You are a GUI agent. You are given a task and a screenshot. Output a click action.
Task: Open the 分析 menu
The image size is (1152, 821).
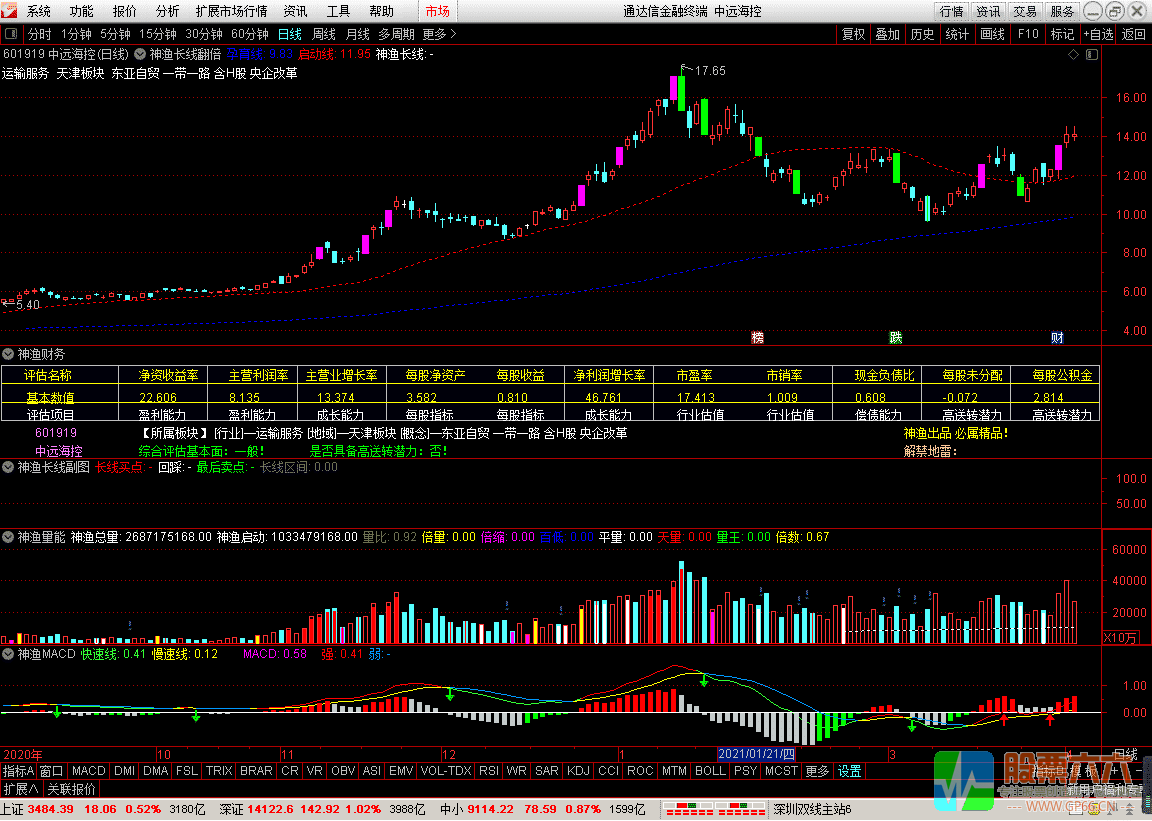coord(167,11)
